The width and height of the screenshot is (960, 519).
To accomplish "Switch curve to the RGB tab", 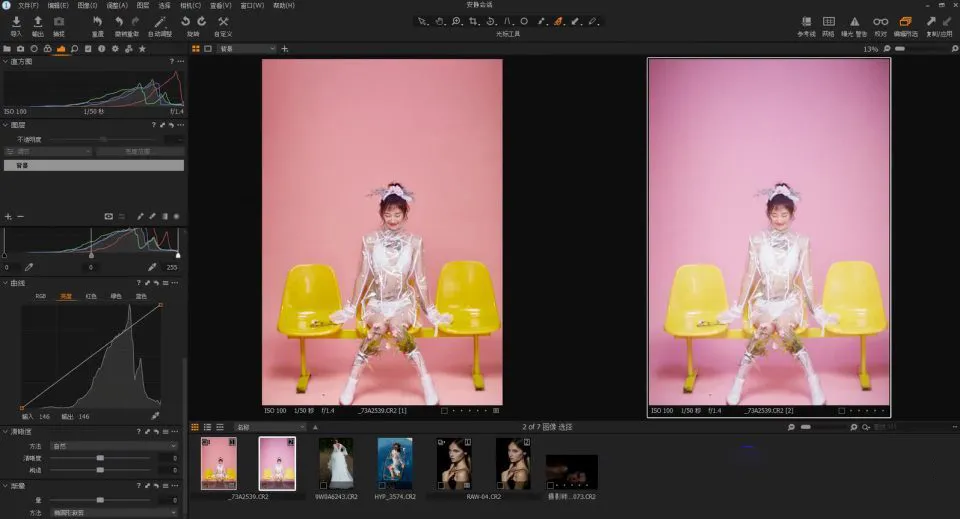I will point(40,296).
